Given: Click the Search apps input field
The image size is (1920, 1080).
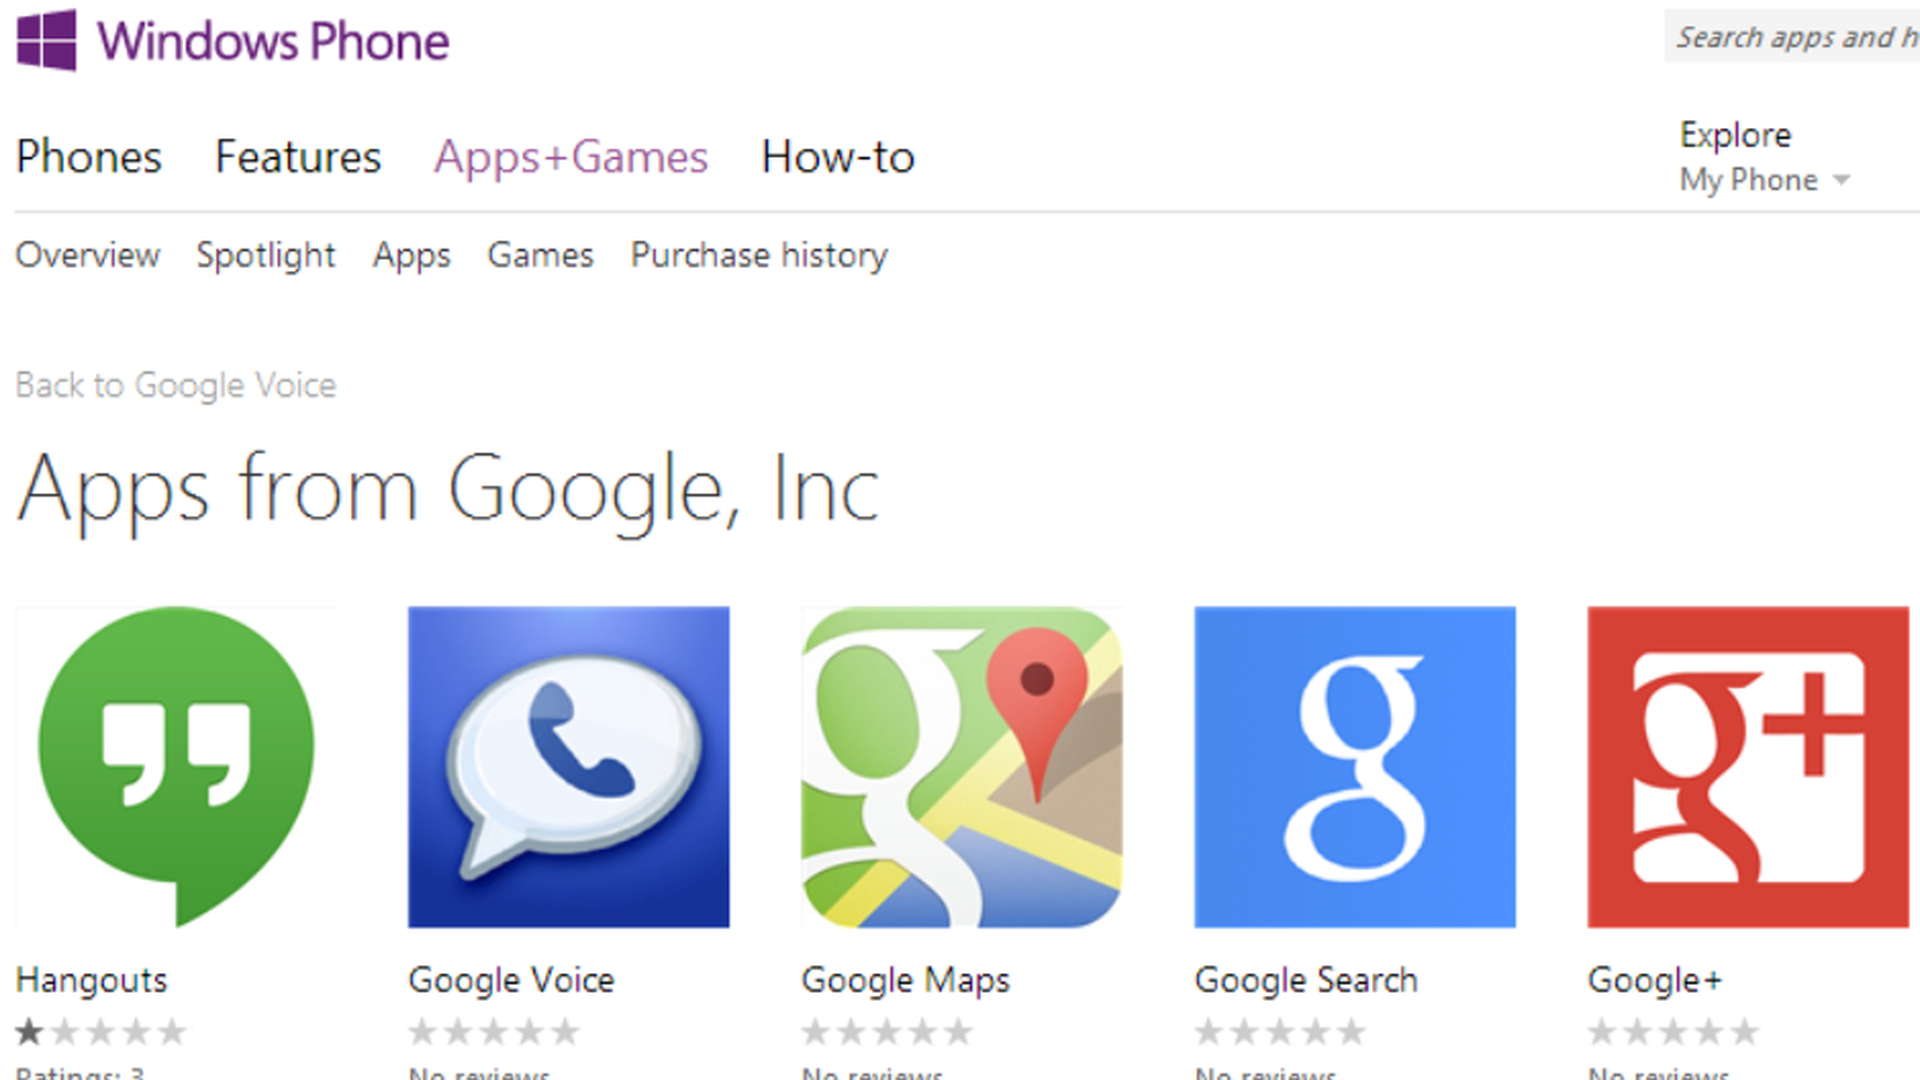Looking at the screenshot, I should pos(1780,34).
